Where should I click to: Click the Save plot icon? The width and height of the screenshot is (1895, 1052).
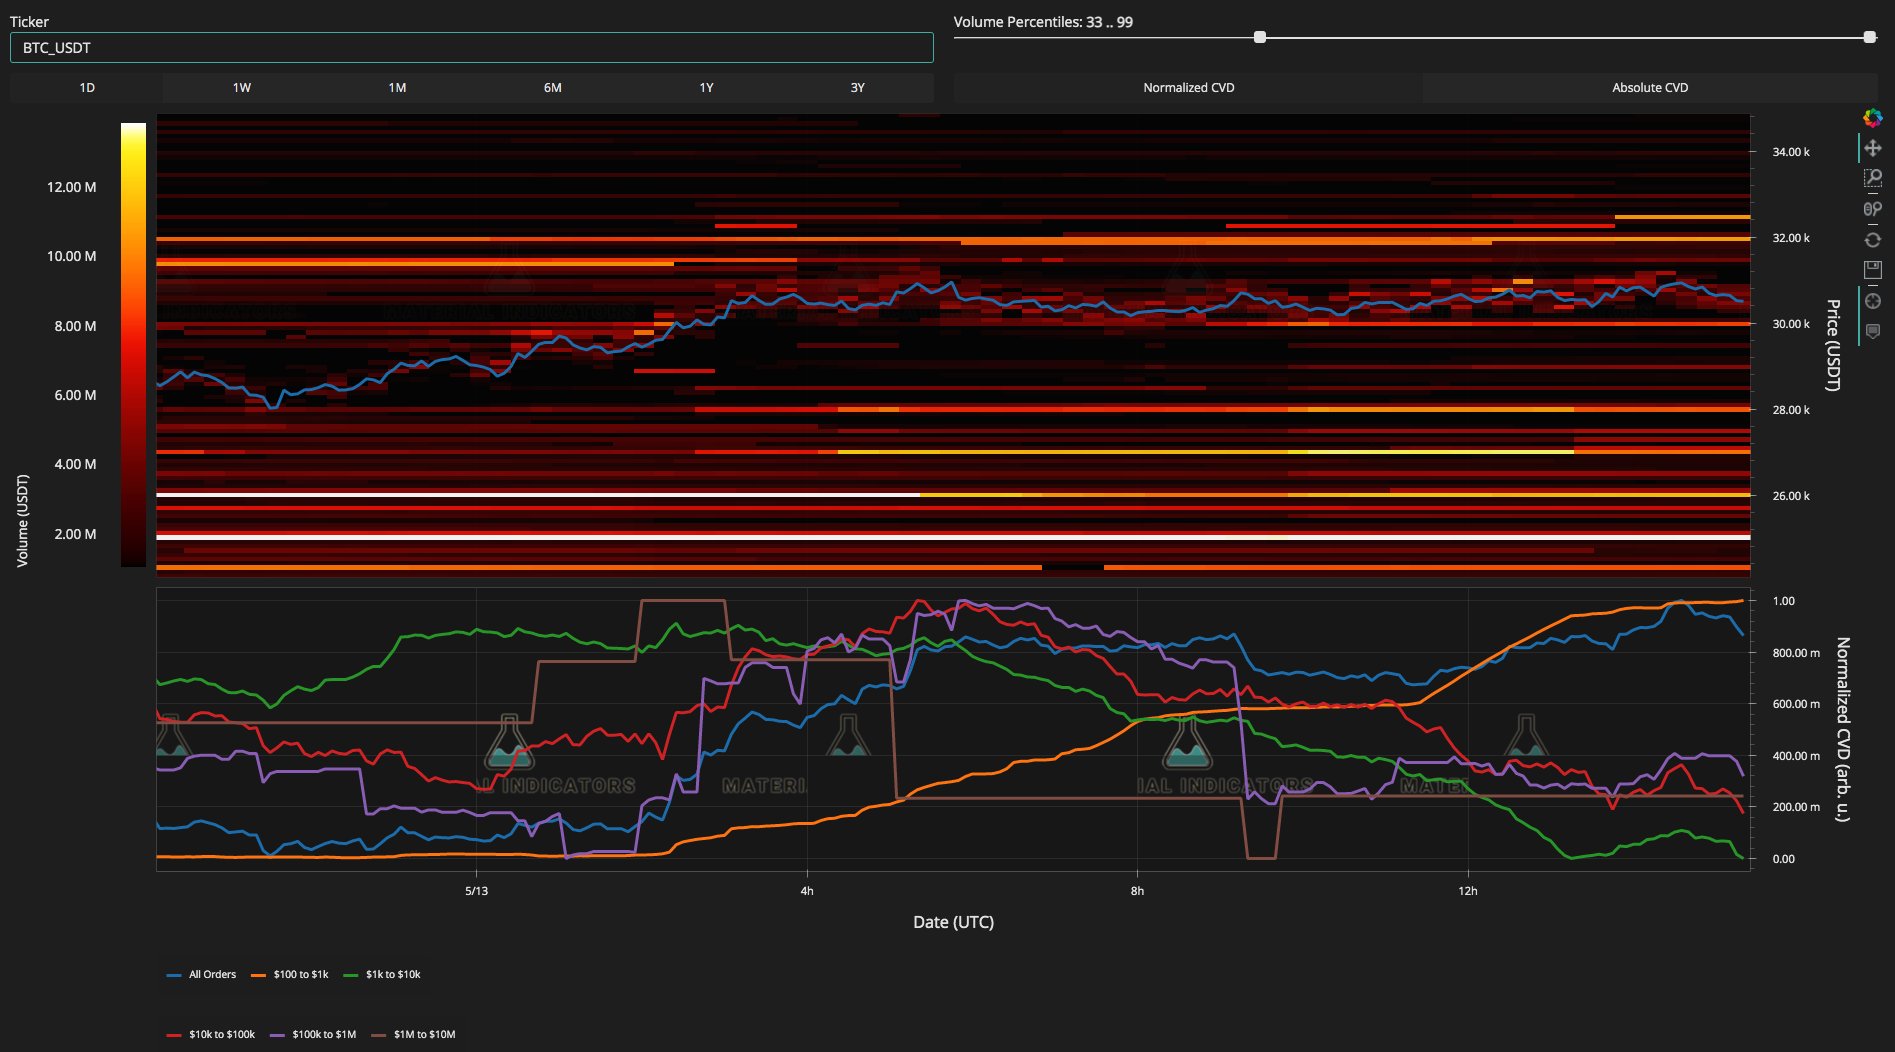point(1872,270)
